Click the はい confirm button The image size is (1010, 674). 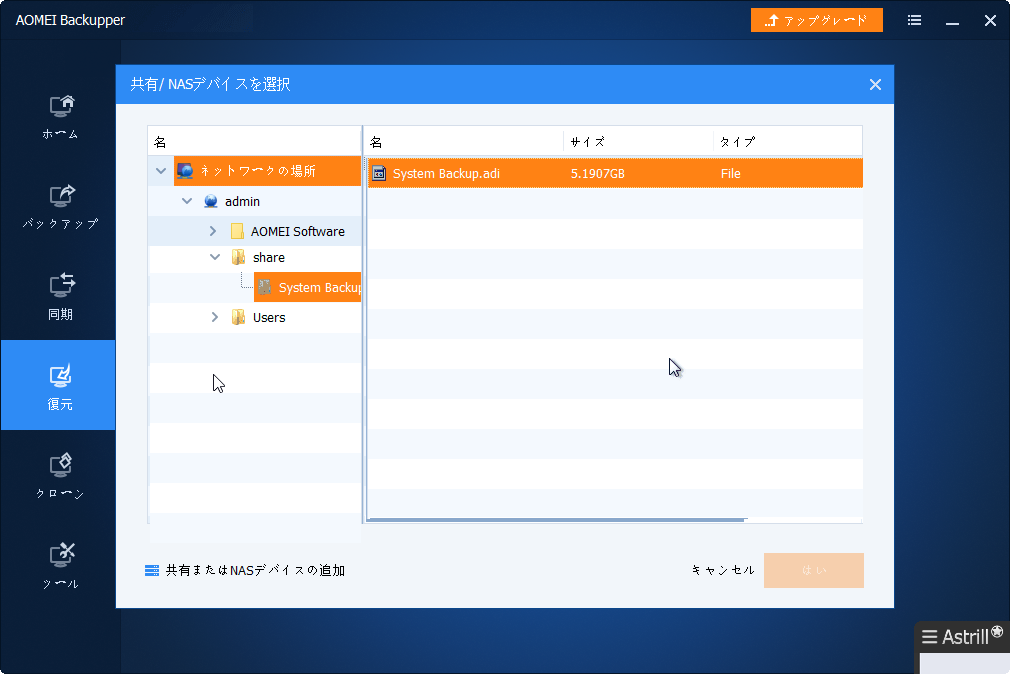814,570
